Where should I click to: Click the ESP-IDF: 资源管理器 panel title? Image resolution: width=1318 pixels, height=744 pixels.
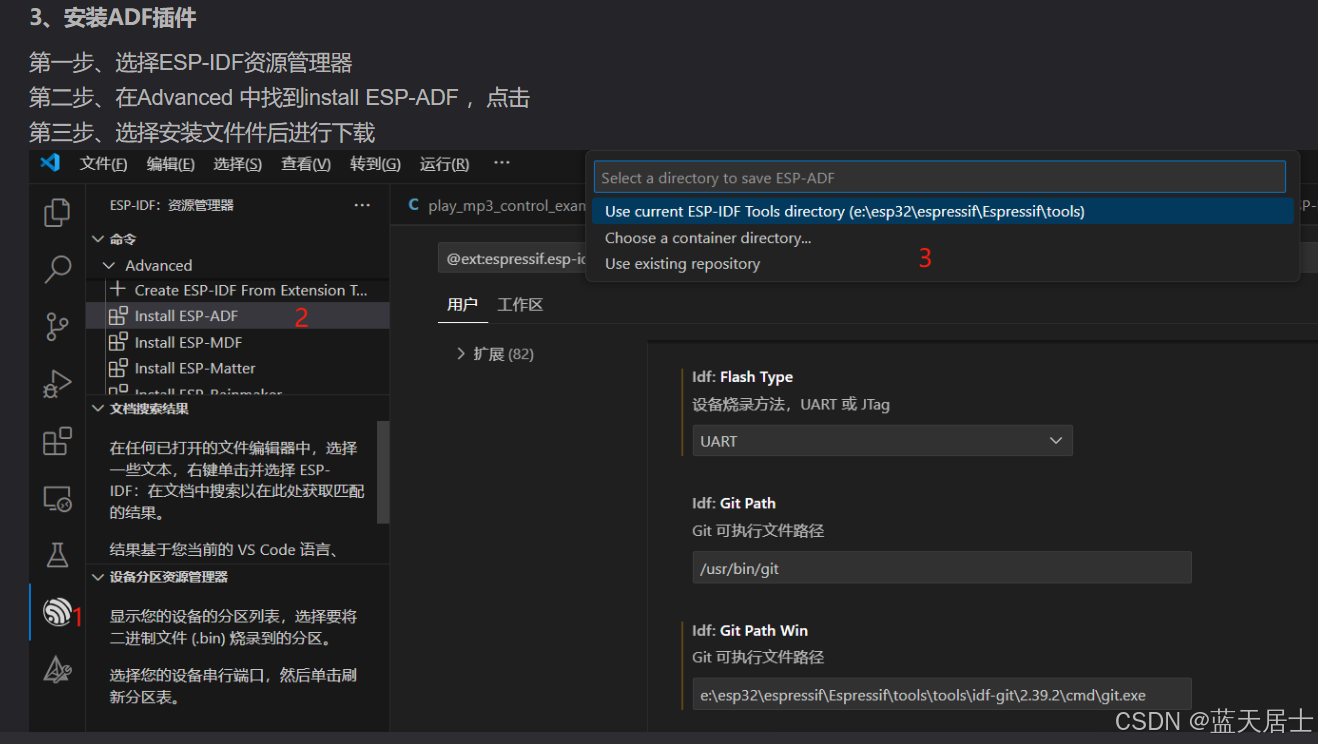coord(172,205)
